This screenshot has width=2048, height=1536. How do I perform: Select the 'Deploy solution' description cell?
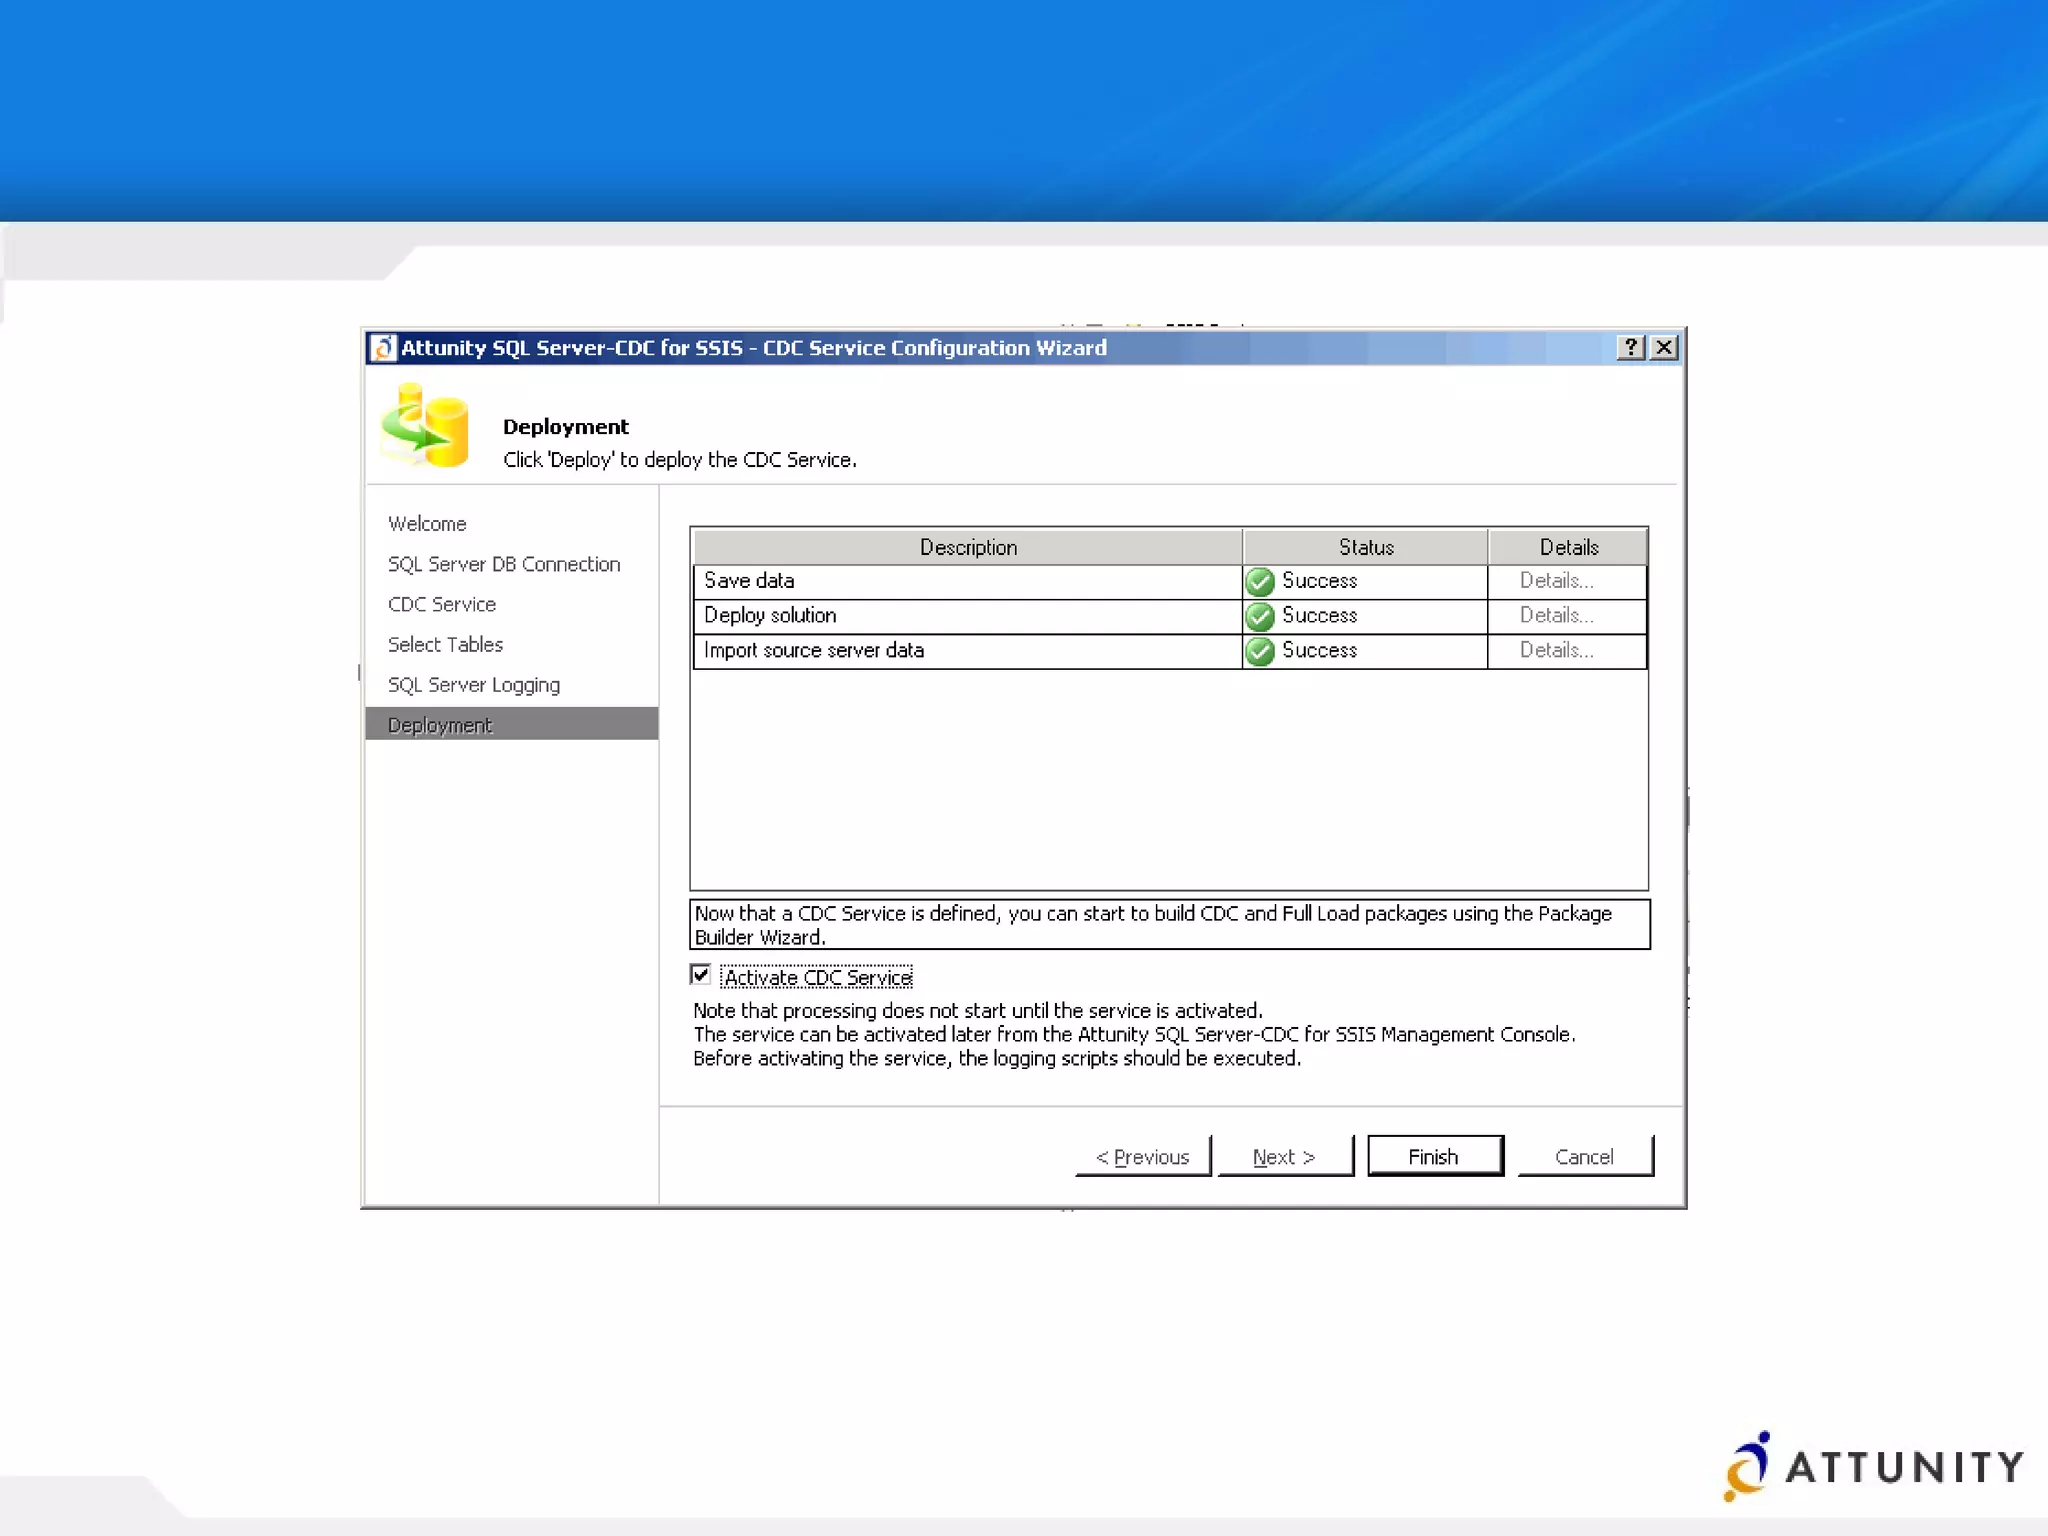pyautogui.click(x=968, y=616)
